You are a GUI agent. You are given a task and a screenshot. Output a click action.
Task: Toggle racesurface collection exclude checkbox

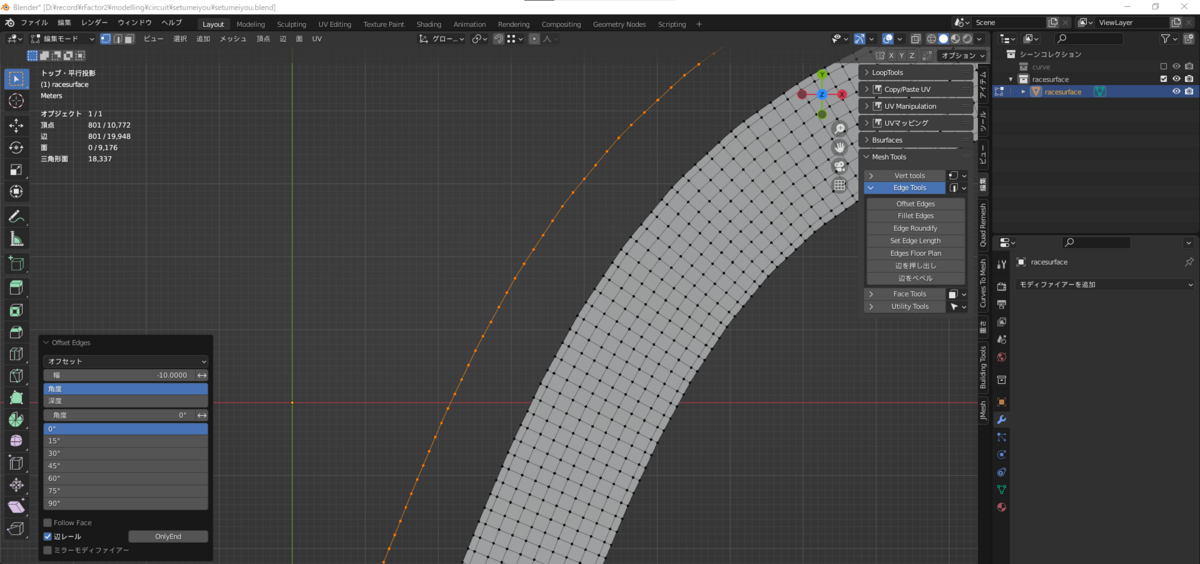pyautogui.click(x=1163, y=78)
